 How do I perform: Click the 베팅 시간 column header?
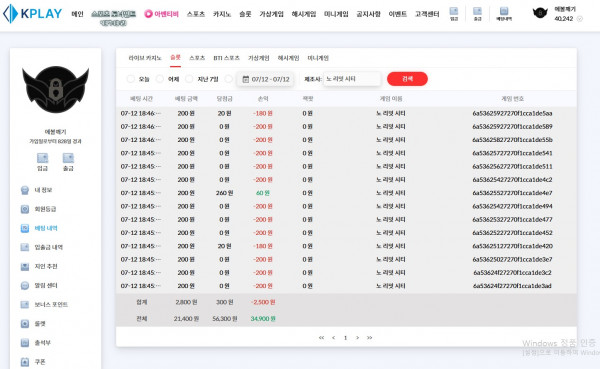[x=141, y=99]
